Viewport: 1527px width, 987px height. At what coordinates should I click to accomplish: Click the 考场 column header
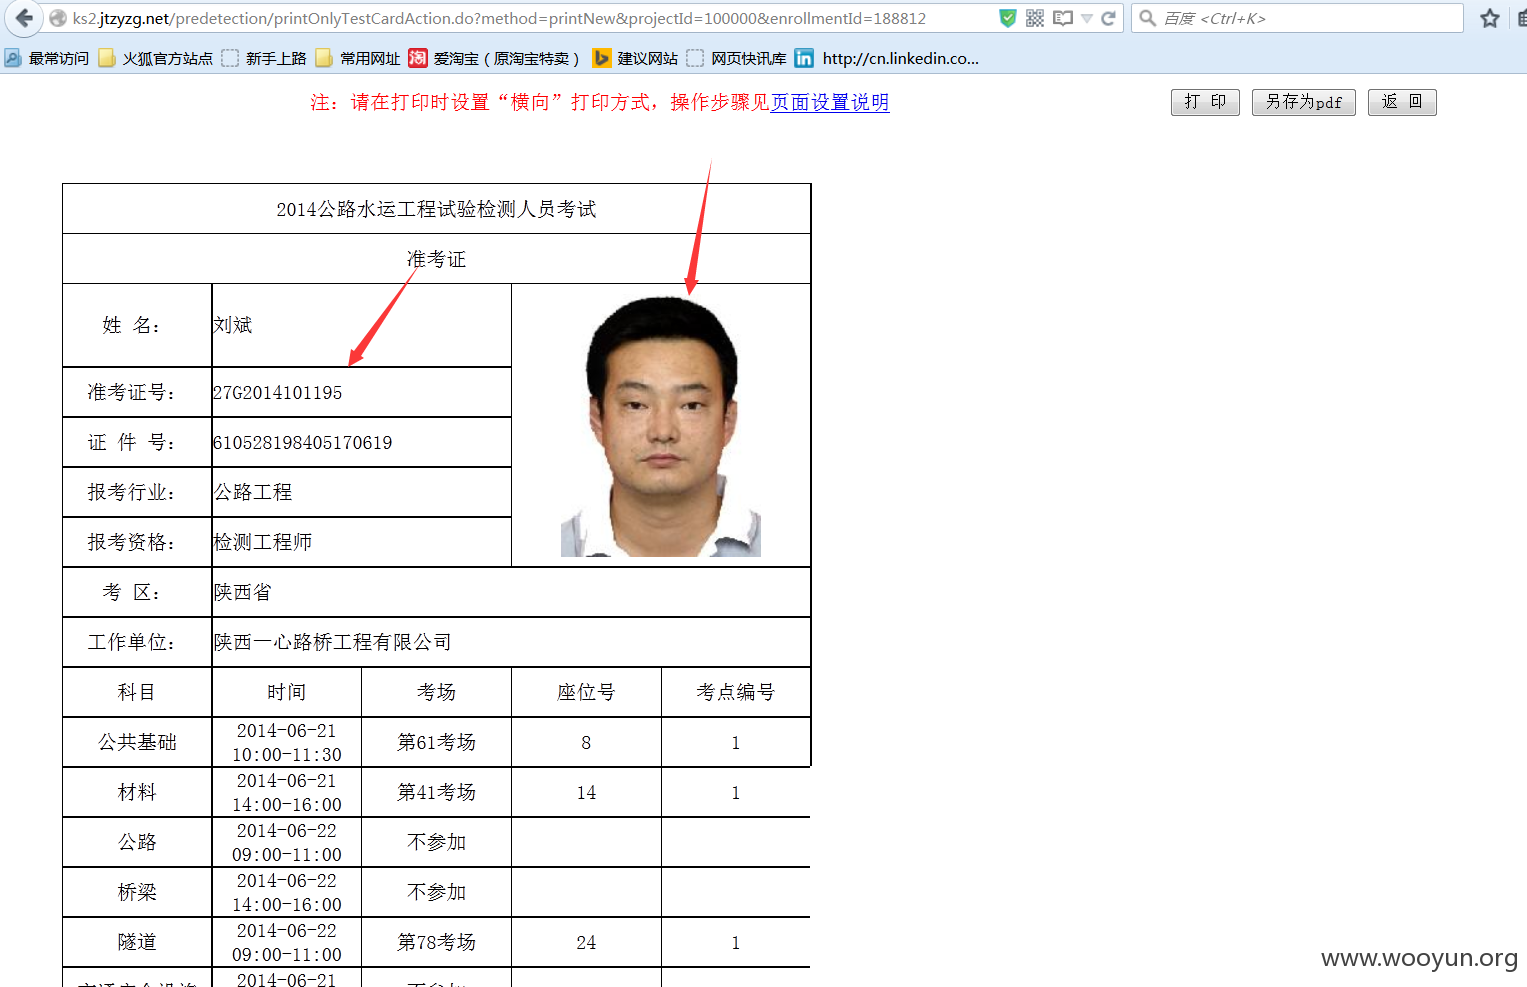coord(436,692)
